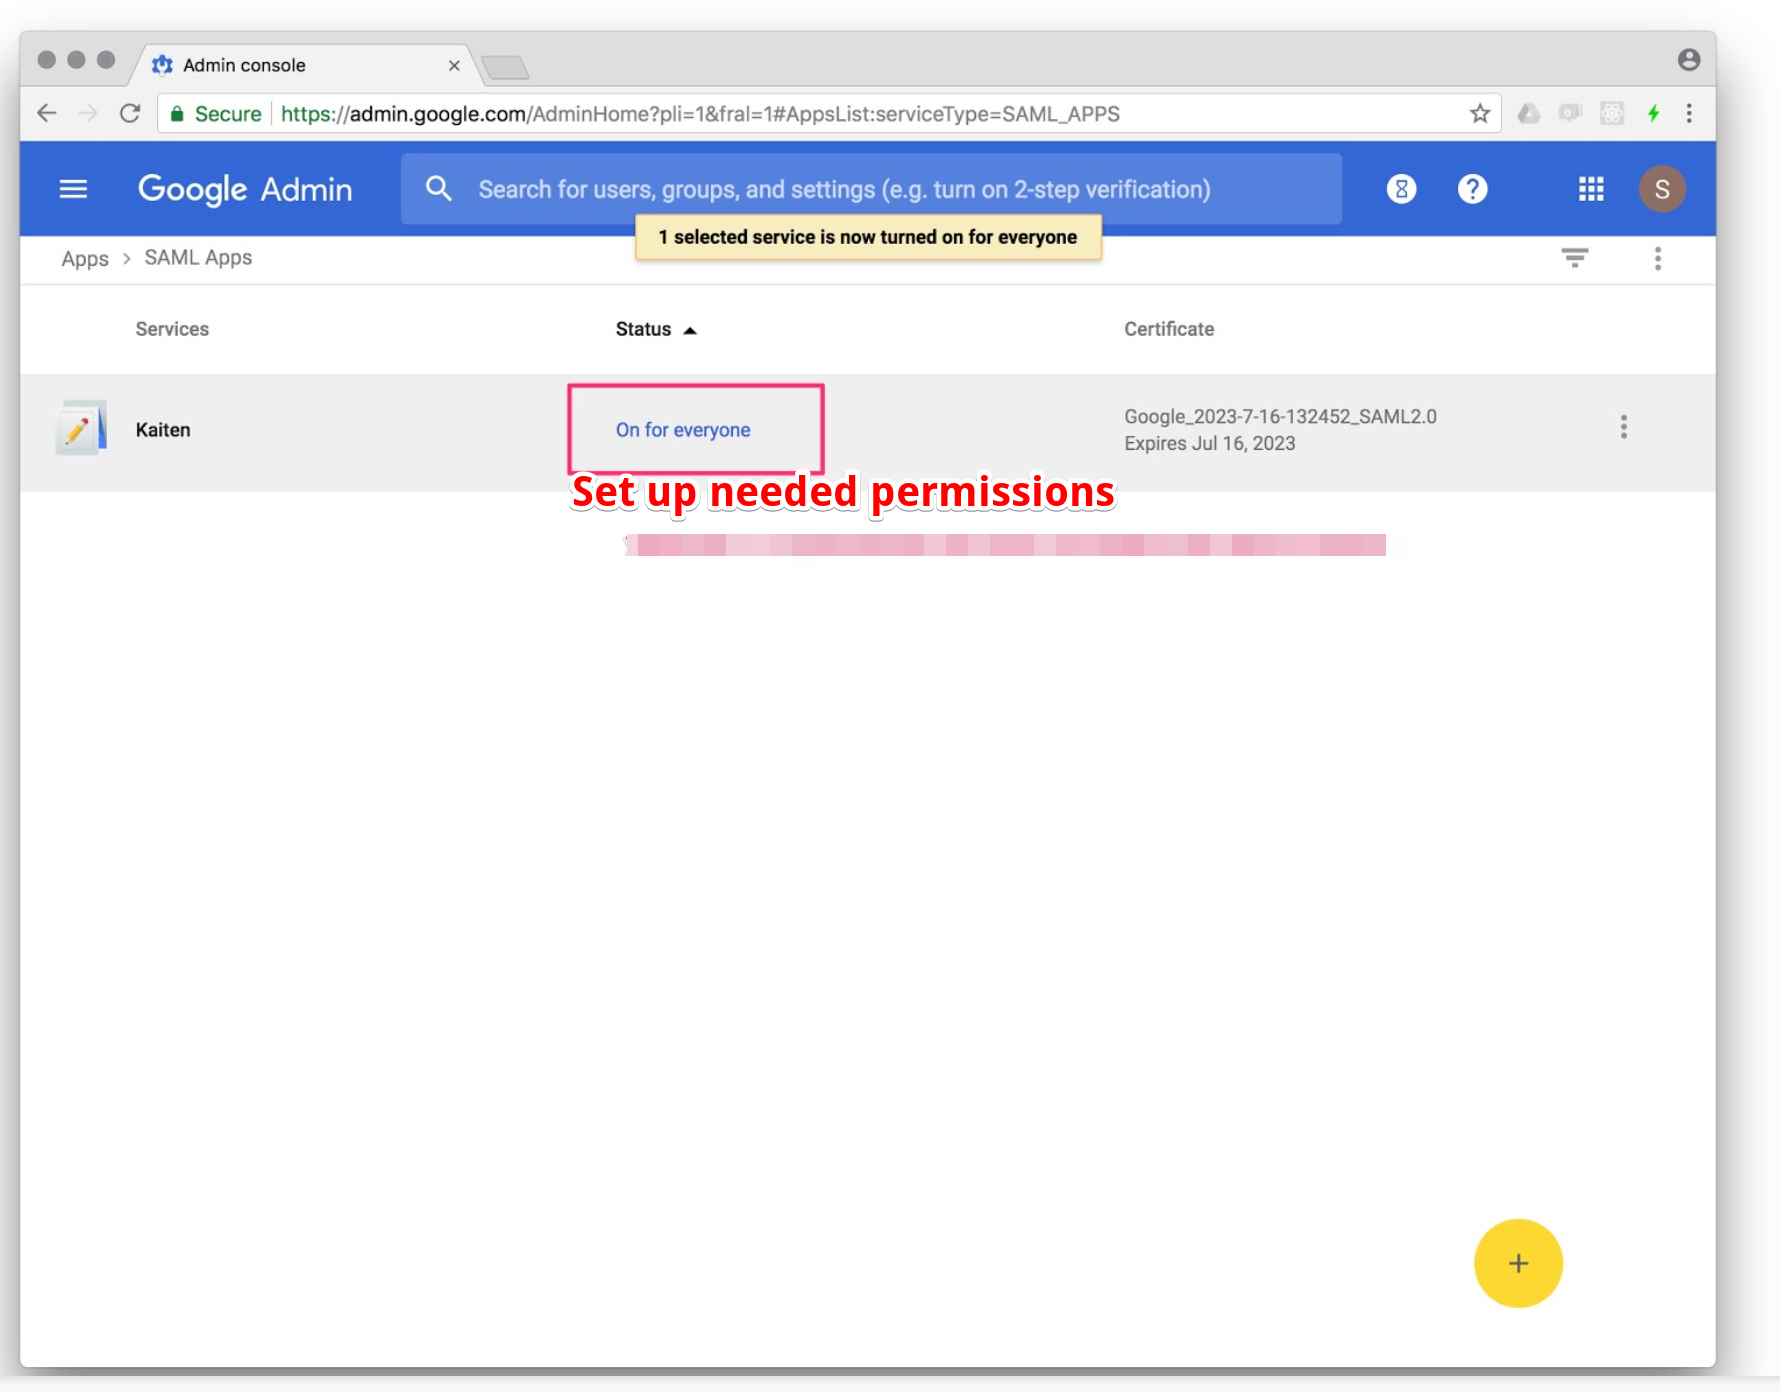Click the Chrome profile person icon

[1689, 60]
